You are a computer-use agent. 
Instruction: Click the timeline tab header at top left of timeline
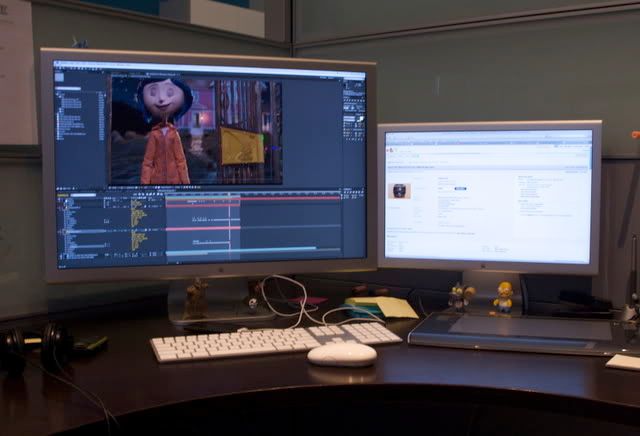point(70,194)
